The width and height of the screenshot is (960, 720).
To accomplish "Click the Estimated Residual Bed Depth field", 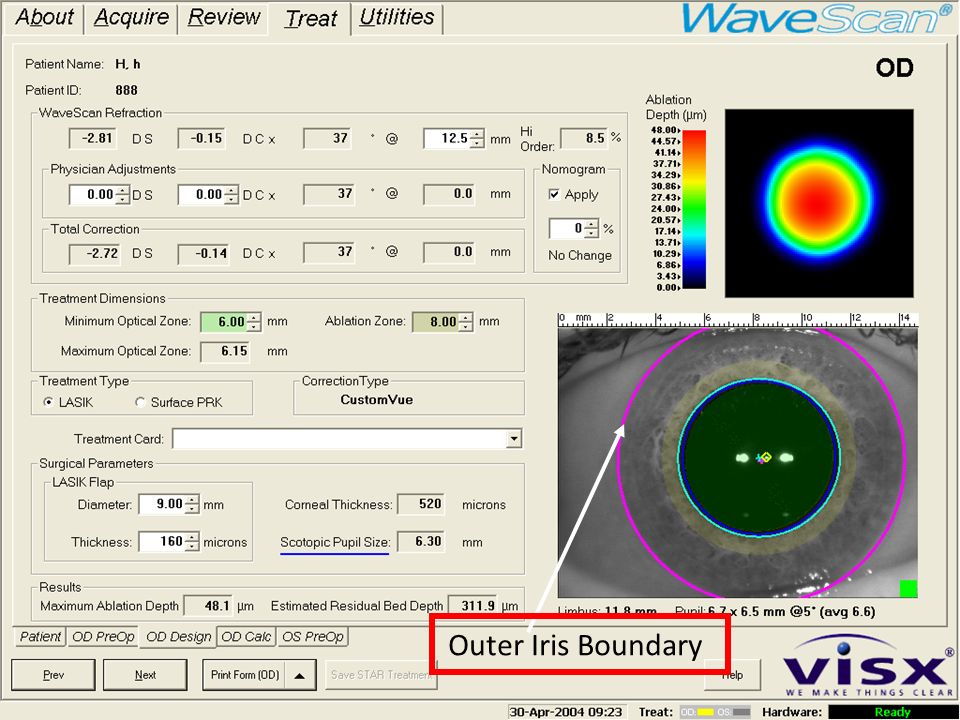I will click(x=473, y=606).
